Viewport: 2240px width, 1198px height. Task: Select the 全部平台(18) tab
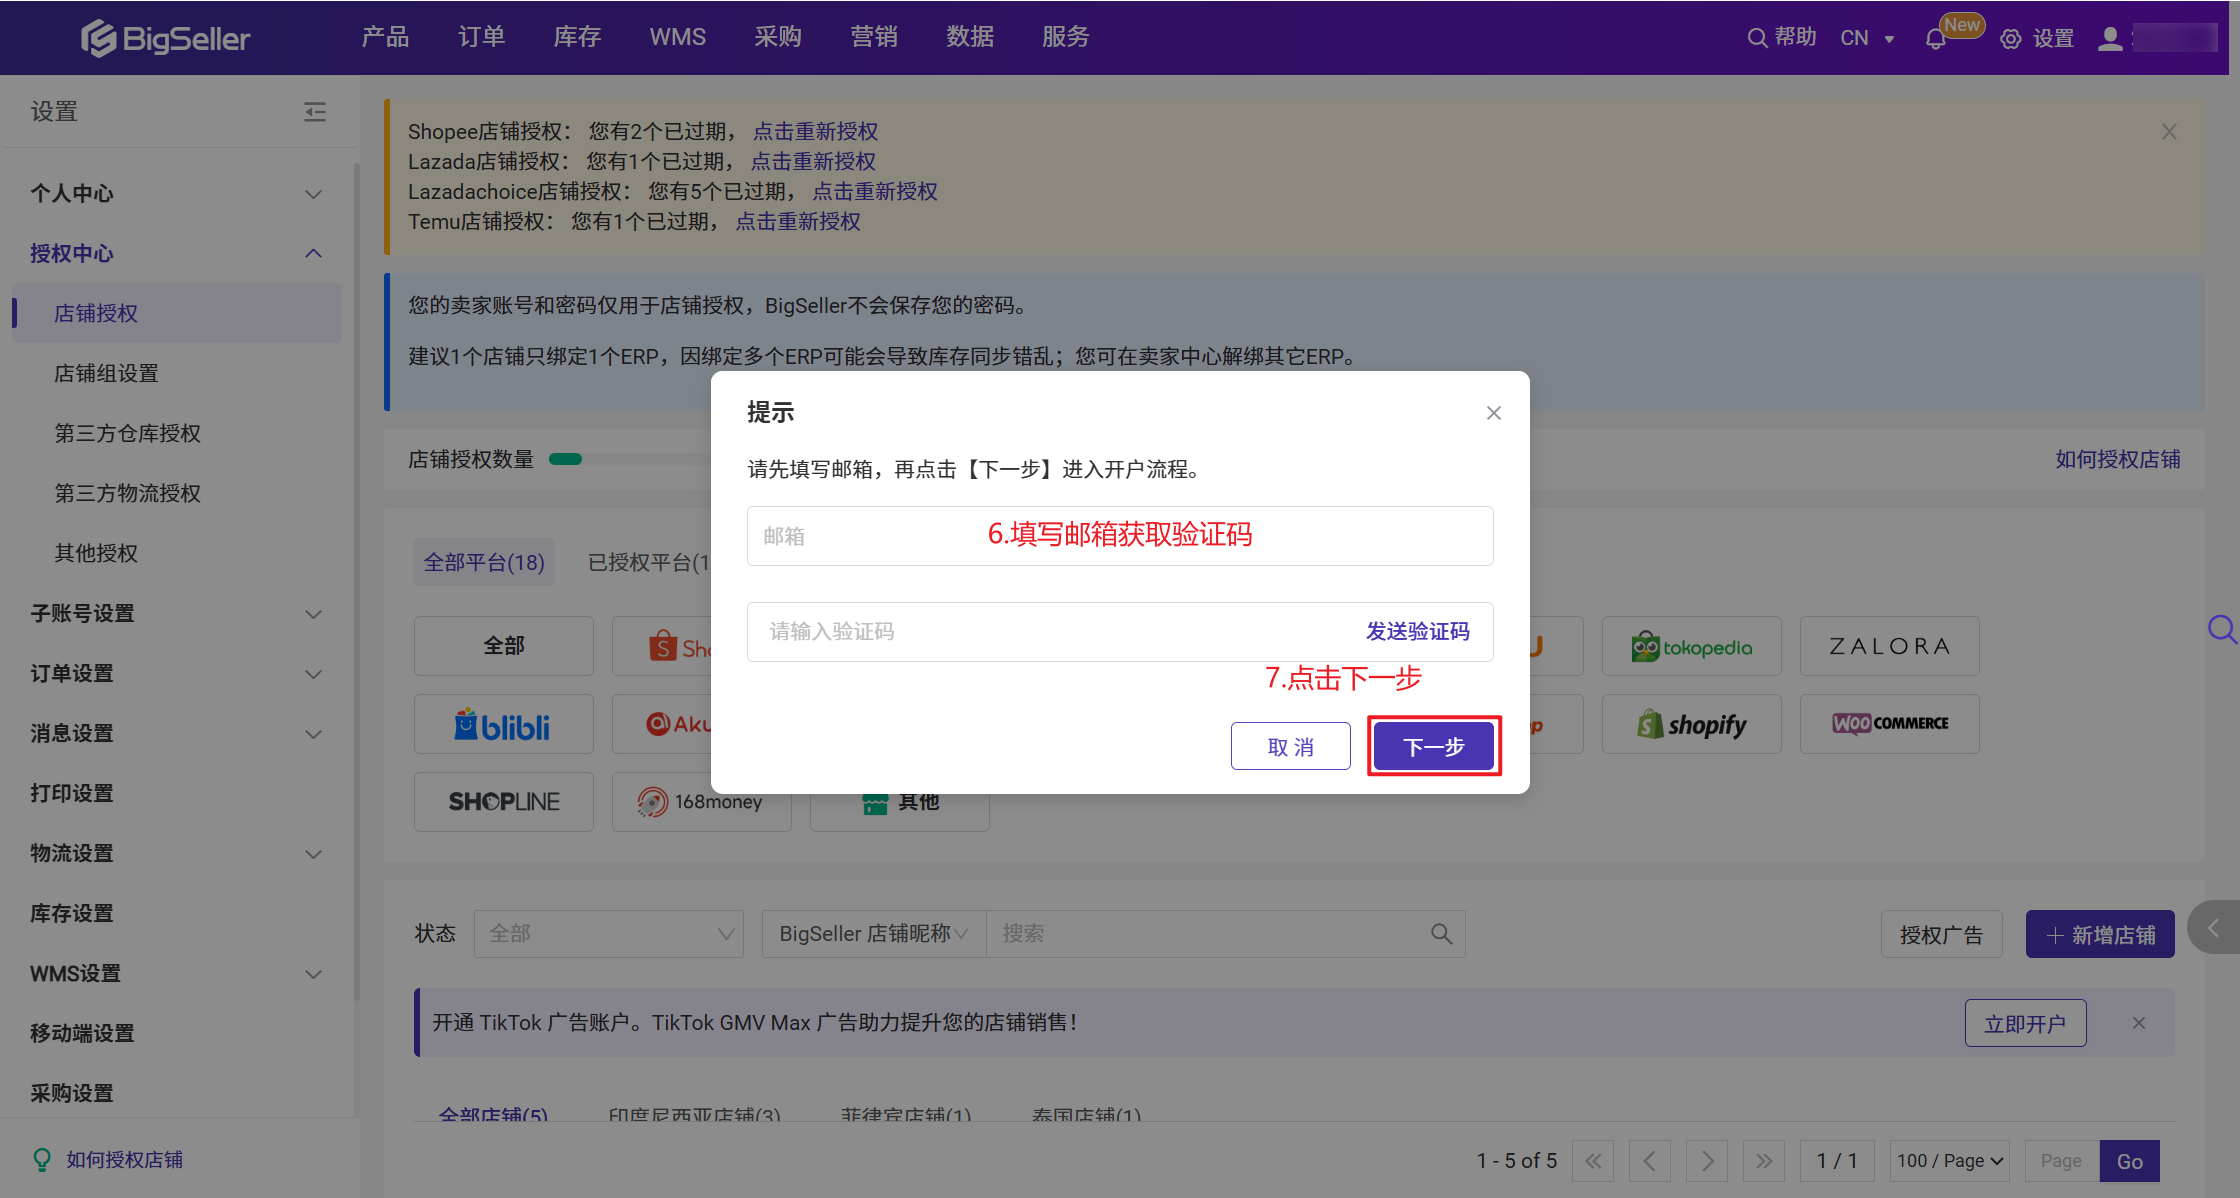484,562
